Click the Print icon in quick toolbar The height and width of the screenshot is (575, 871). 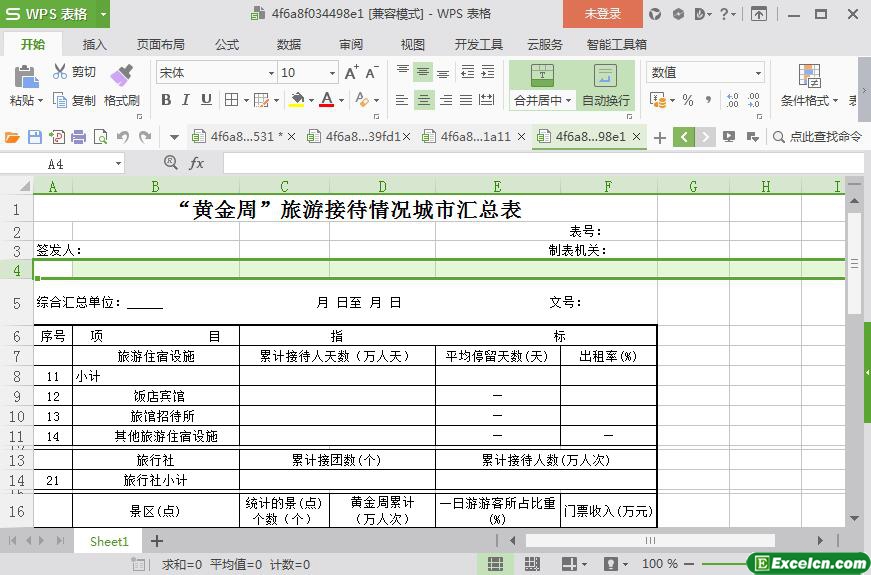[78, 137]
